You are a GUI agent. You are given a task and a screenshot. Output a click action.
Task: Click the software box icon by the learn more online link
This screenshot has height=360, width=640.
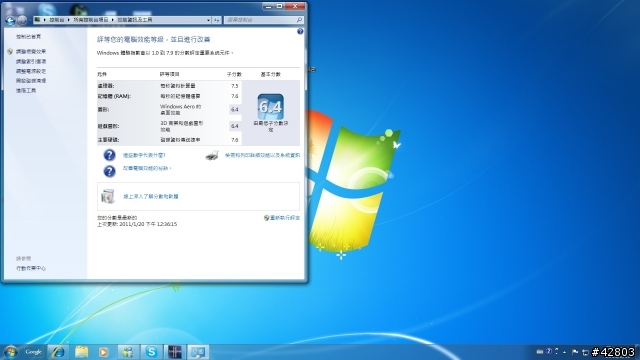[x=108, y=196]
